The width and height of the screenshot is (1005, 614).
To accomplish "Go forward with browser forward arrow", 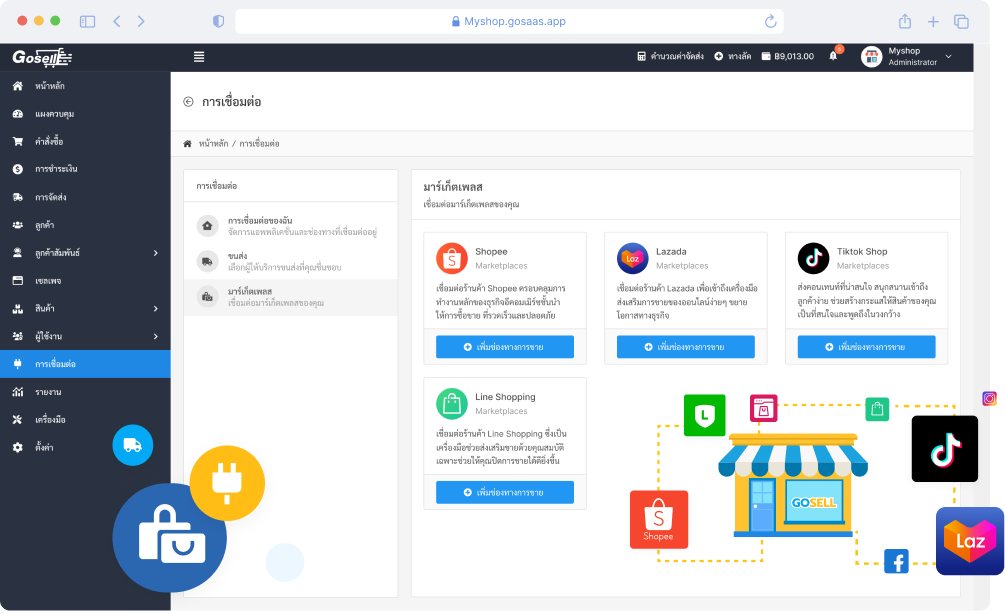I will pyautogui.click(x=141, y=22).
